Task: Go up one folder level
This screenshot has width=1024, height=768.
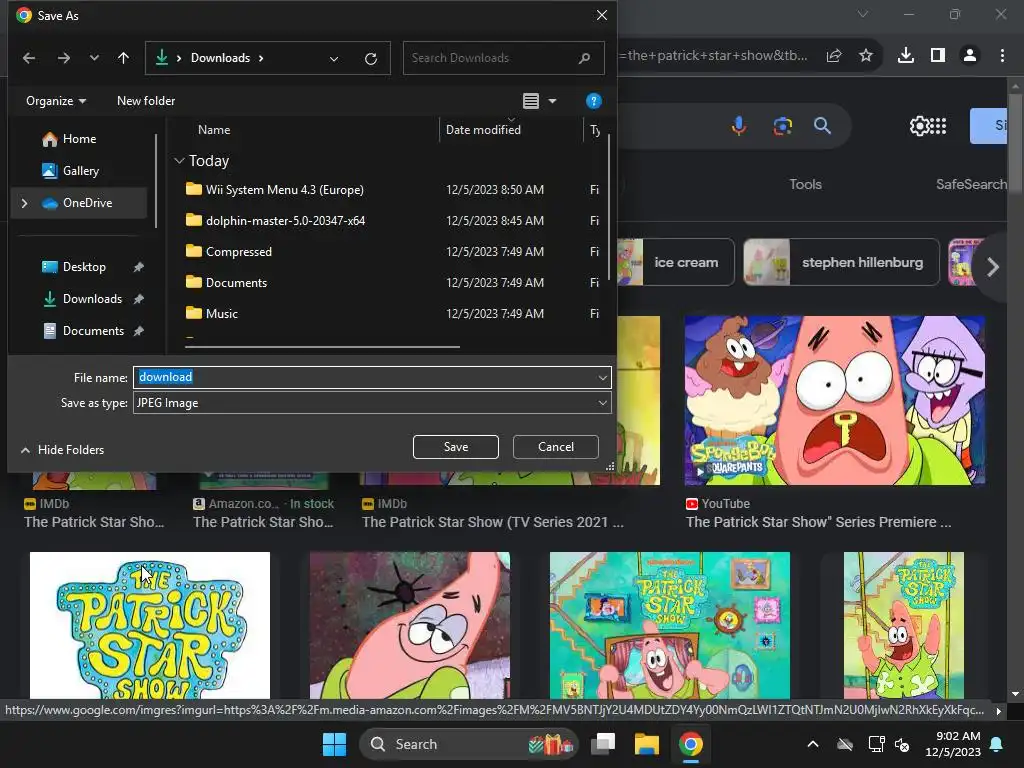Action: pyautogui.click(x=123, y=58)
